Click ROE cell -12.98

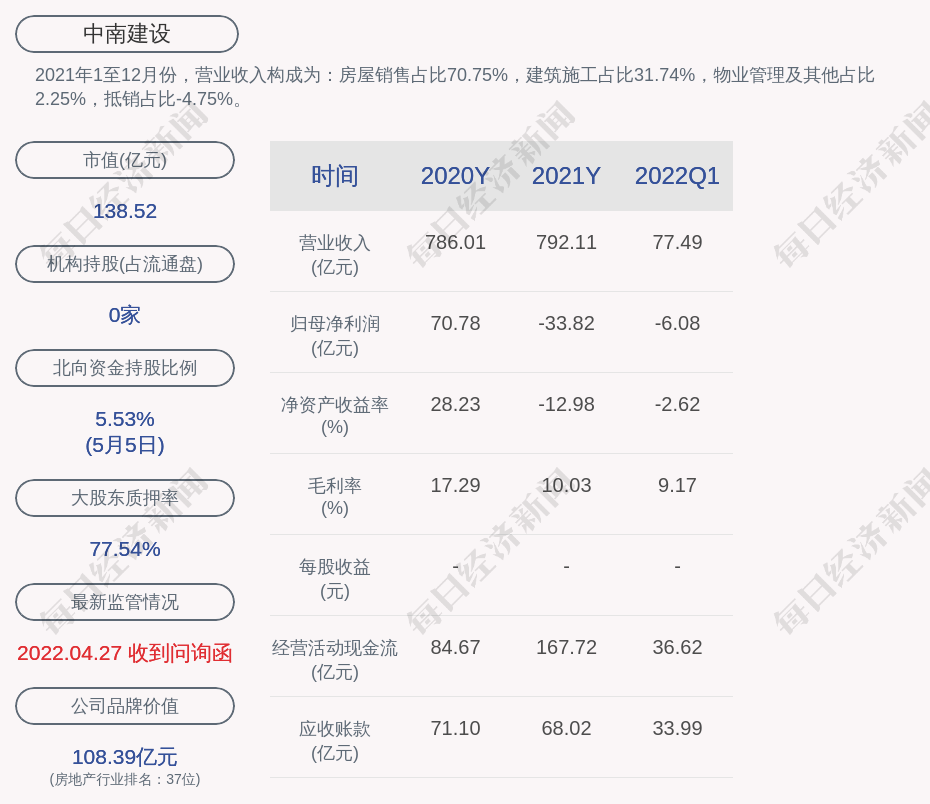(566, 404)
